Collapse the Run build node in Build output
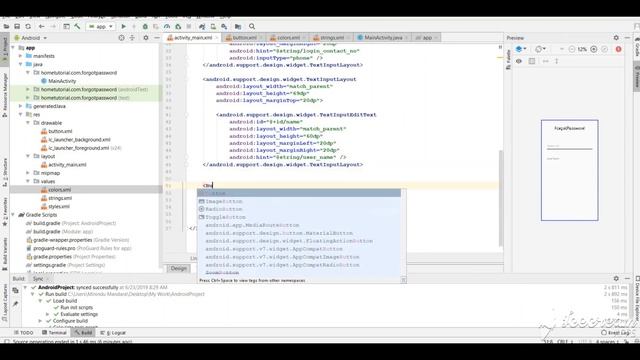This screenshot has width=640, height=360. [x=33, y=294]
